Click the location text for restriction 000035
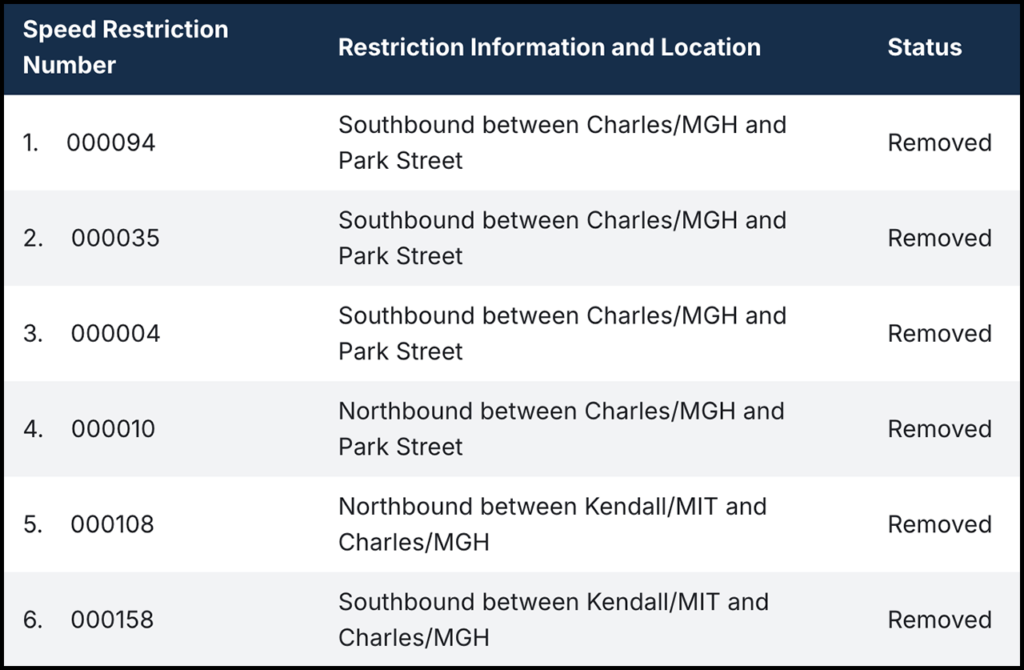The height and width of the screenshot is (670, 1024). click(x=561, y=238)
